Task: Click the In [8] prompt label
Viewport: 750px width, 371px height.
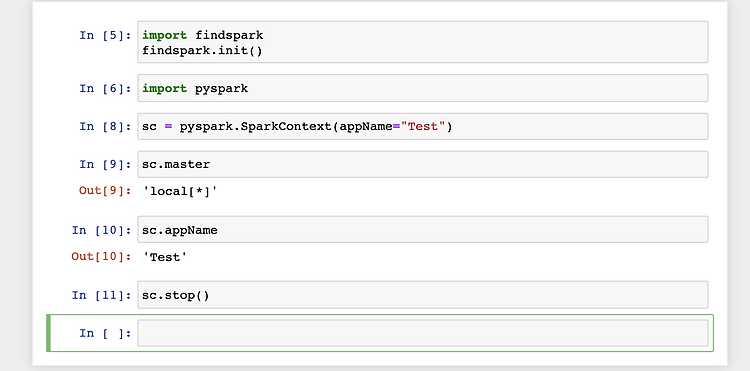Action: pos(105,126)
